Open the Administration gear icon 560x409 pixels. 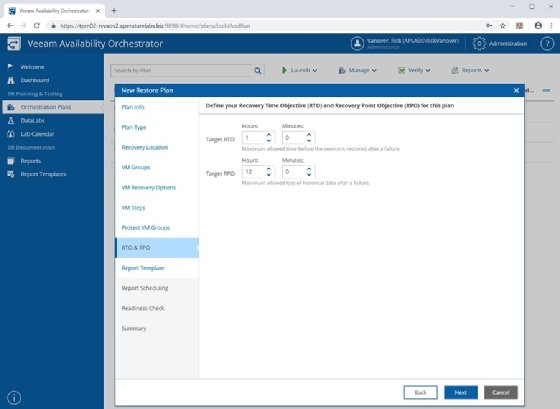click(479, 44)
